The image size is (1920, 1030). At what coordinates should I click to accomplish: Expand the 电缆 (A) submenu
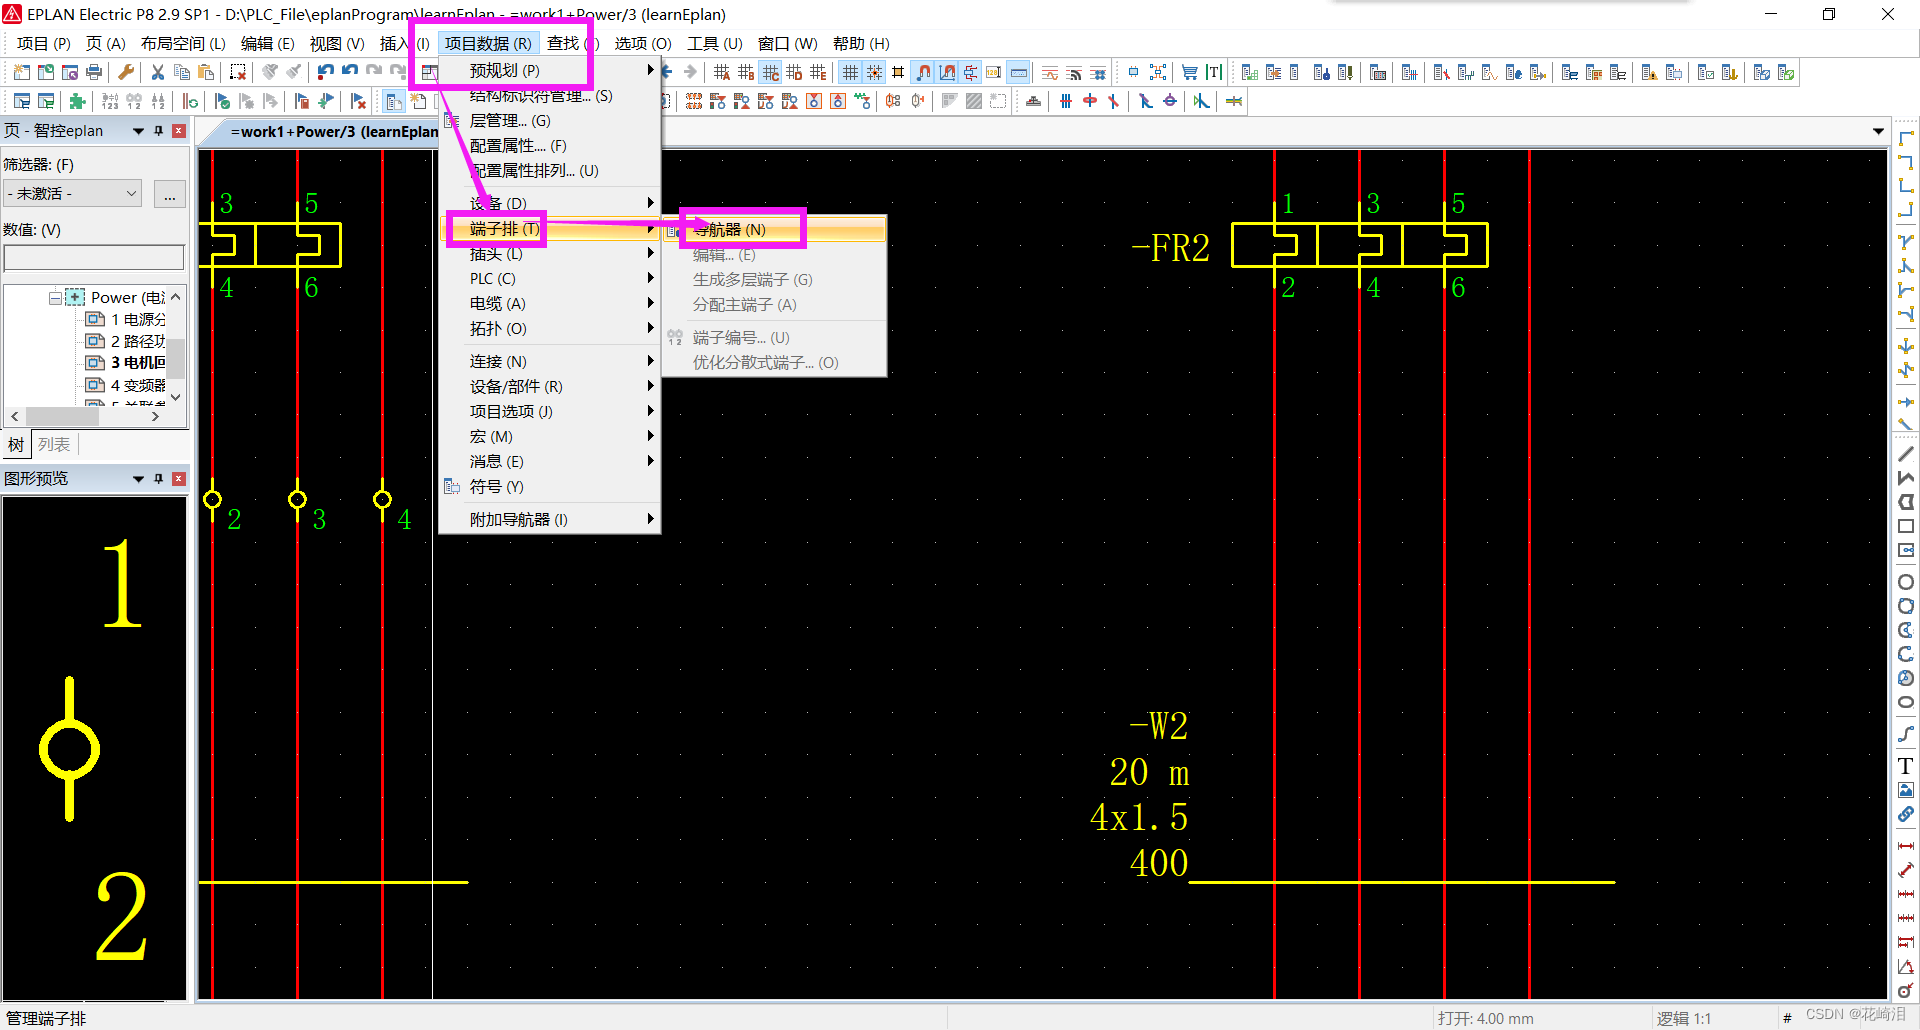point(549,304)
